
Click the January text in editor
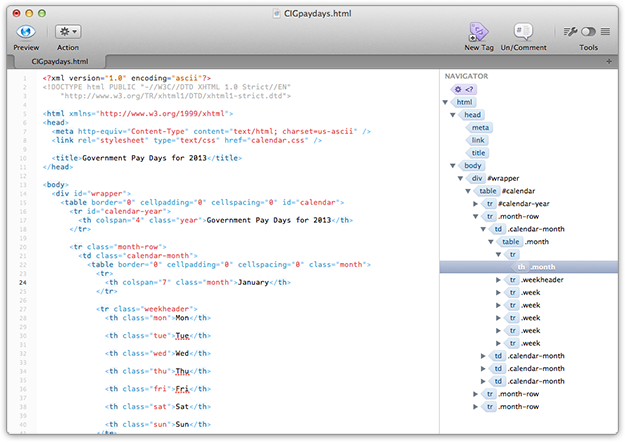click(253, 283)
